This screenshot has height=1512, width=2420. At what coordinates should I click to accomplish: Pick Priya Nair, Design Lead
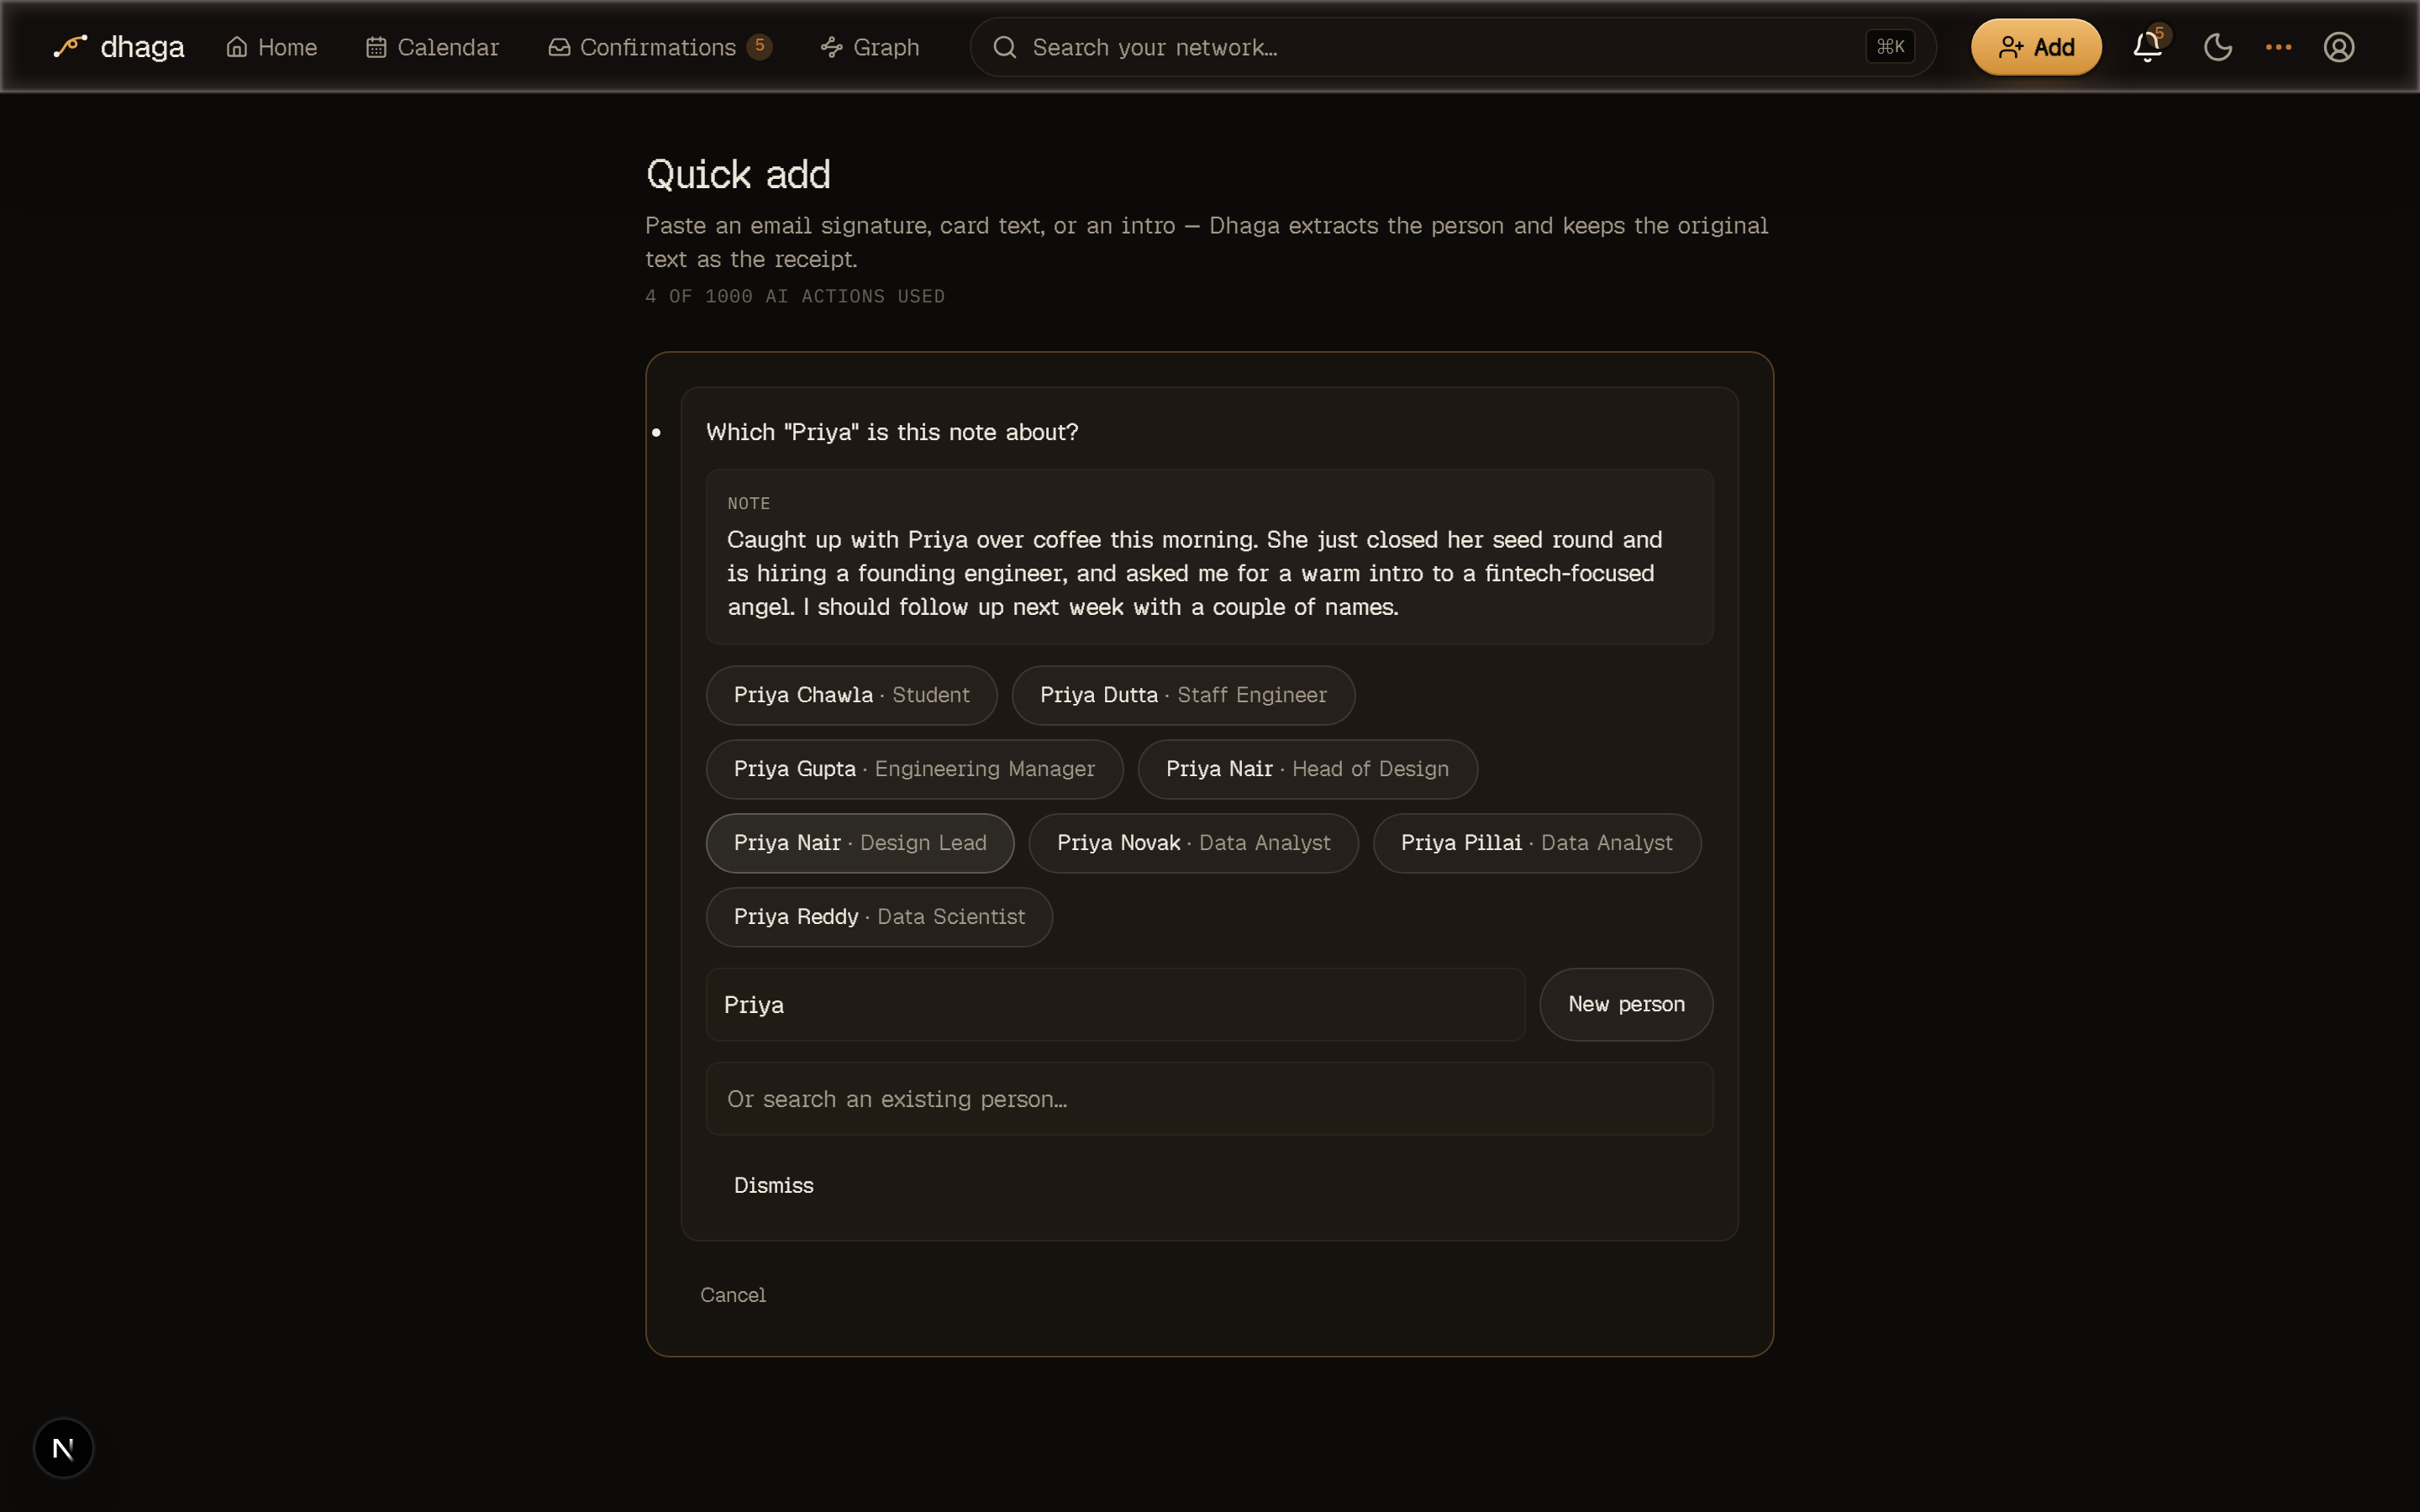860,843
